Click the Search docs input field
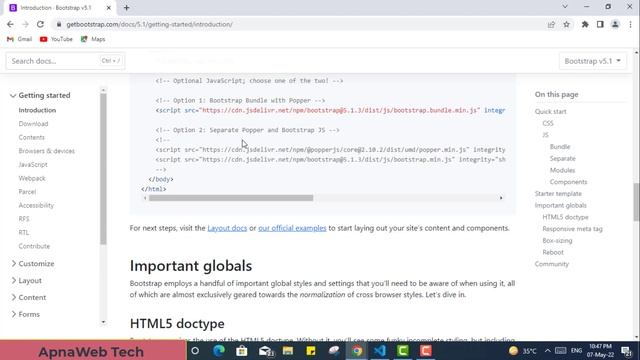The width and height of the screenshot is (640, 360). (x=65, y=61)
